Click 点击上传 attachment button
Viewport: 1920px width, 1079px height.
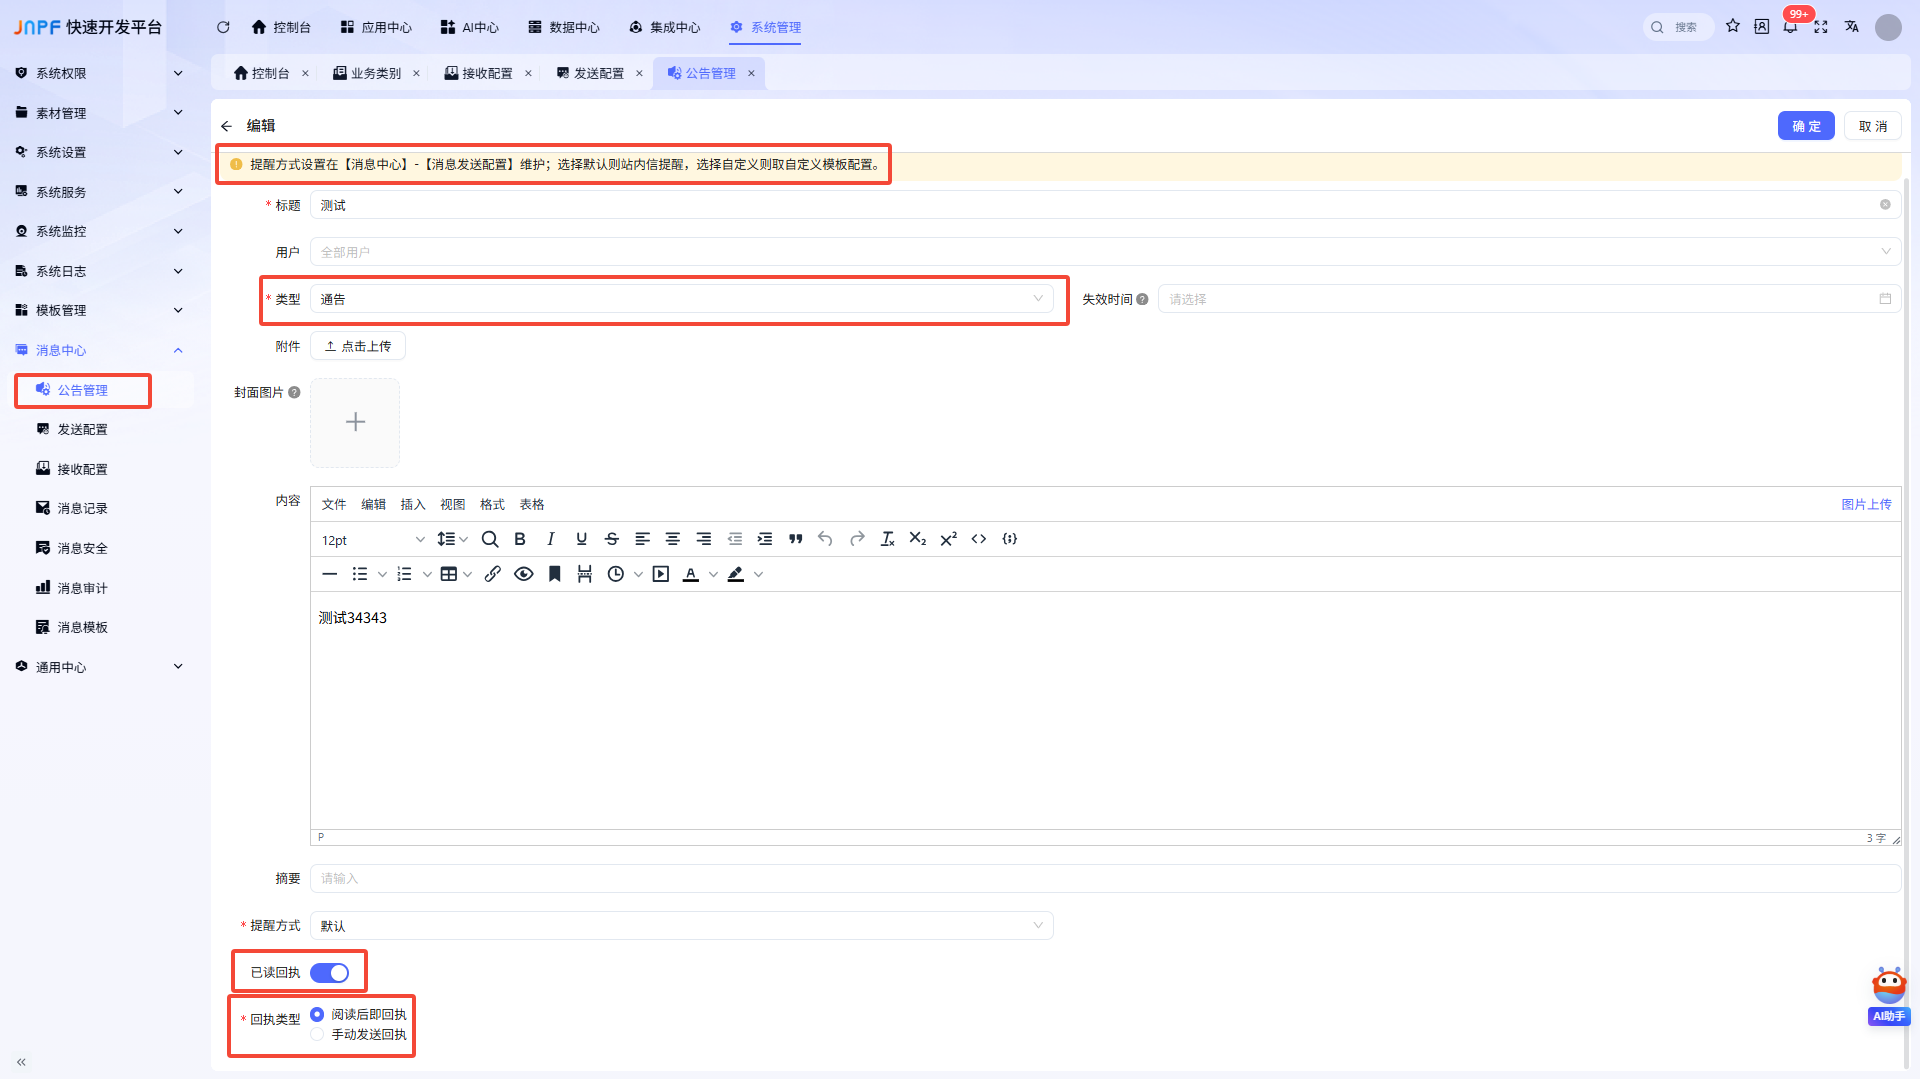click(x=358, y=346)
